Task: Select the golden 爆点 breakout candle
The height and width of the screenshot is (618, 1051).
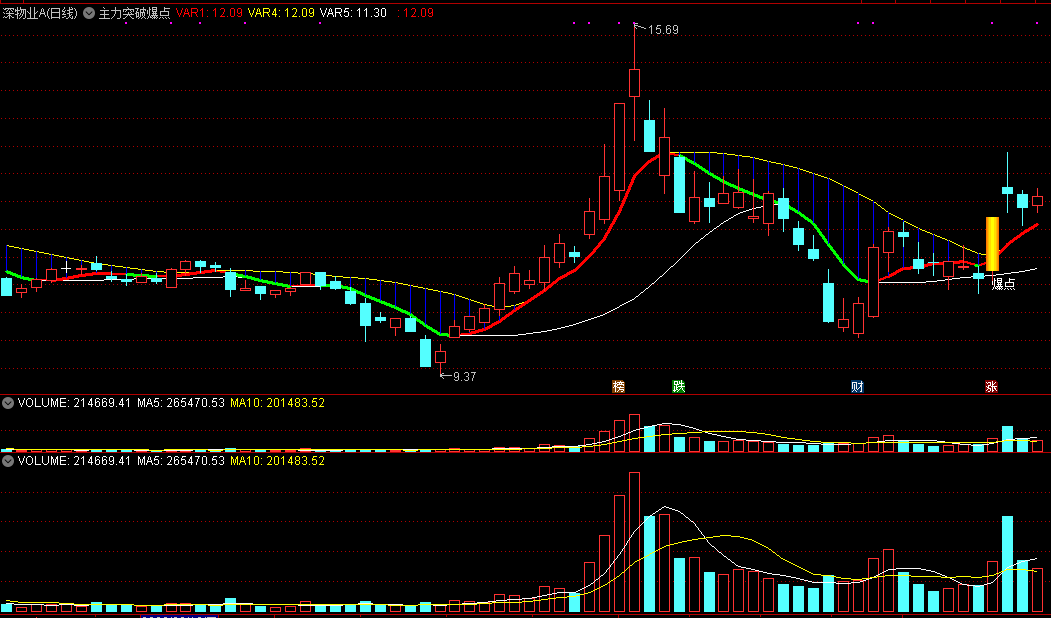Action: (992, 244)
